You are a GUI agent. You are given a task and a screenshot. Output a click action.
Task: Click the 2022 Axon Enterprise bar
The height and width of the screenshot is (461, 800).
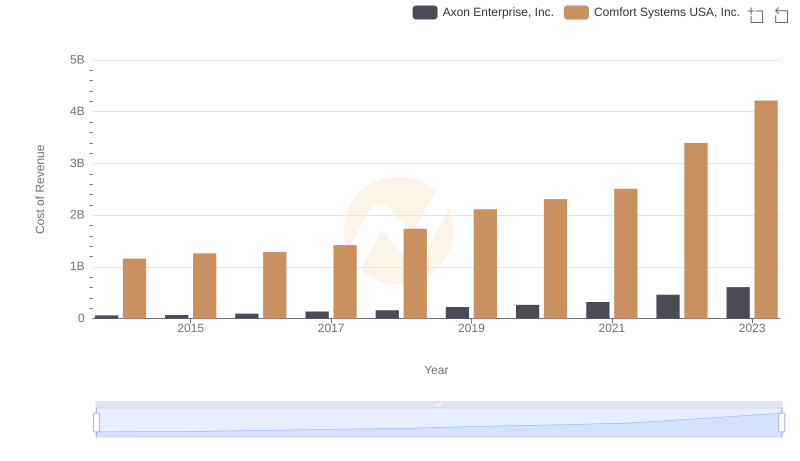coord(668,306)
